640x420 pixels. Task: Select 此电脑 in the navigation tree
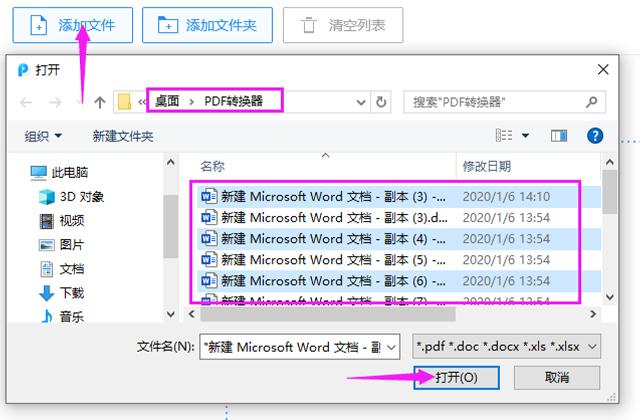pos(59,173)
